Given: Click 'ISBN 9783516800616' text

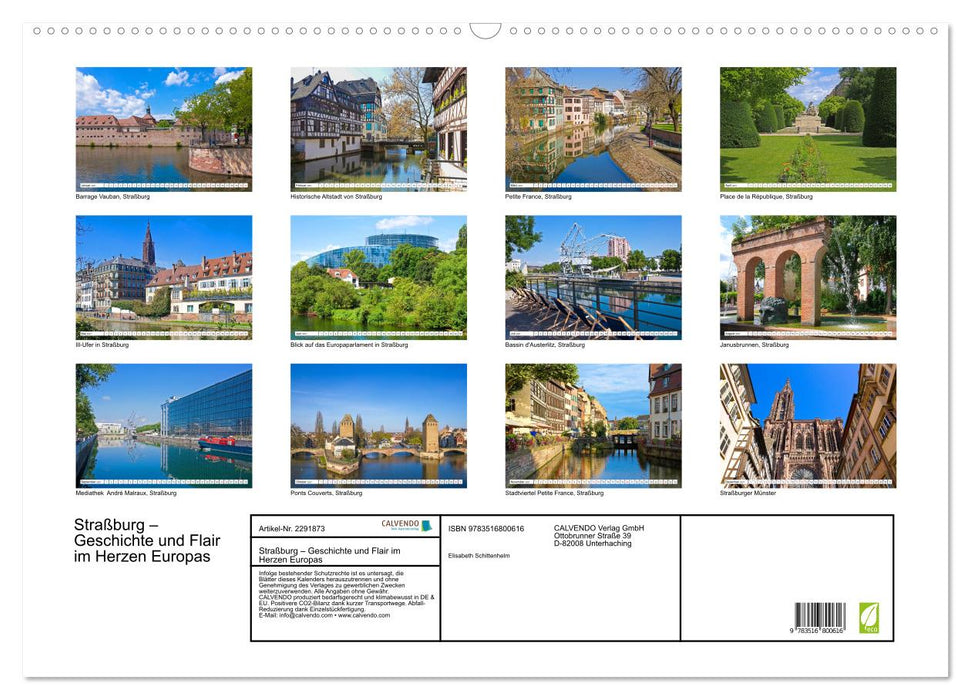Looking at the screenshot, I should (486, 528).
